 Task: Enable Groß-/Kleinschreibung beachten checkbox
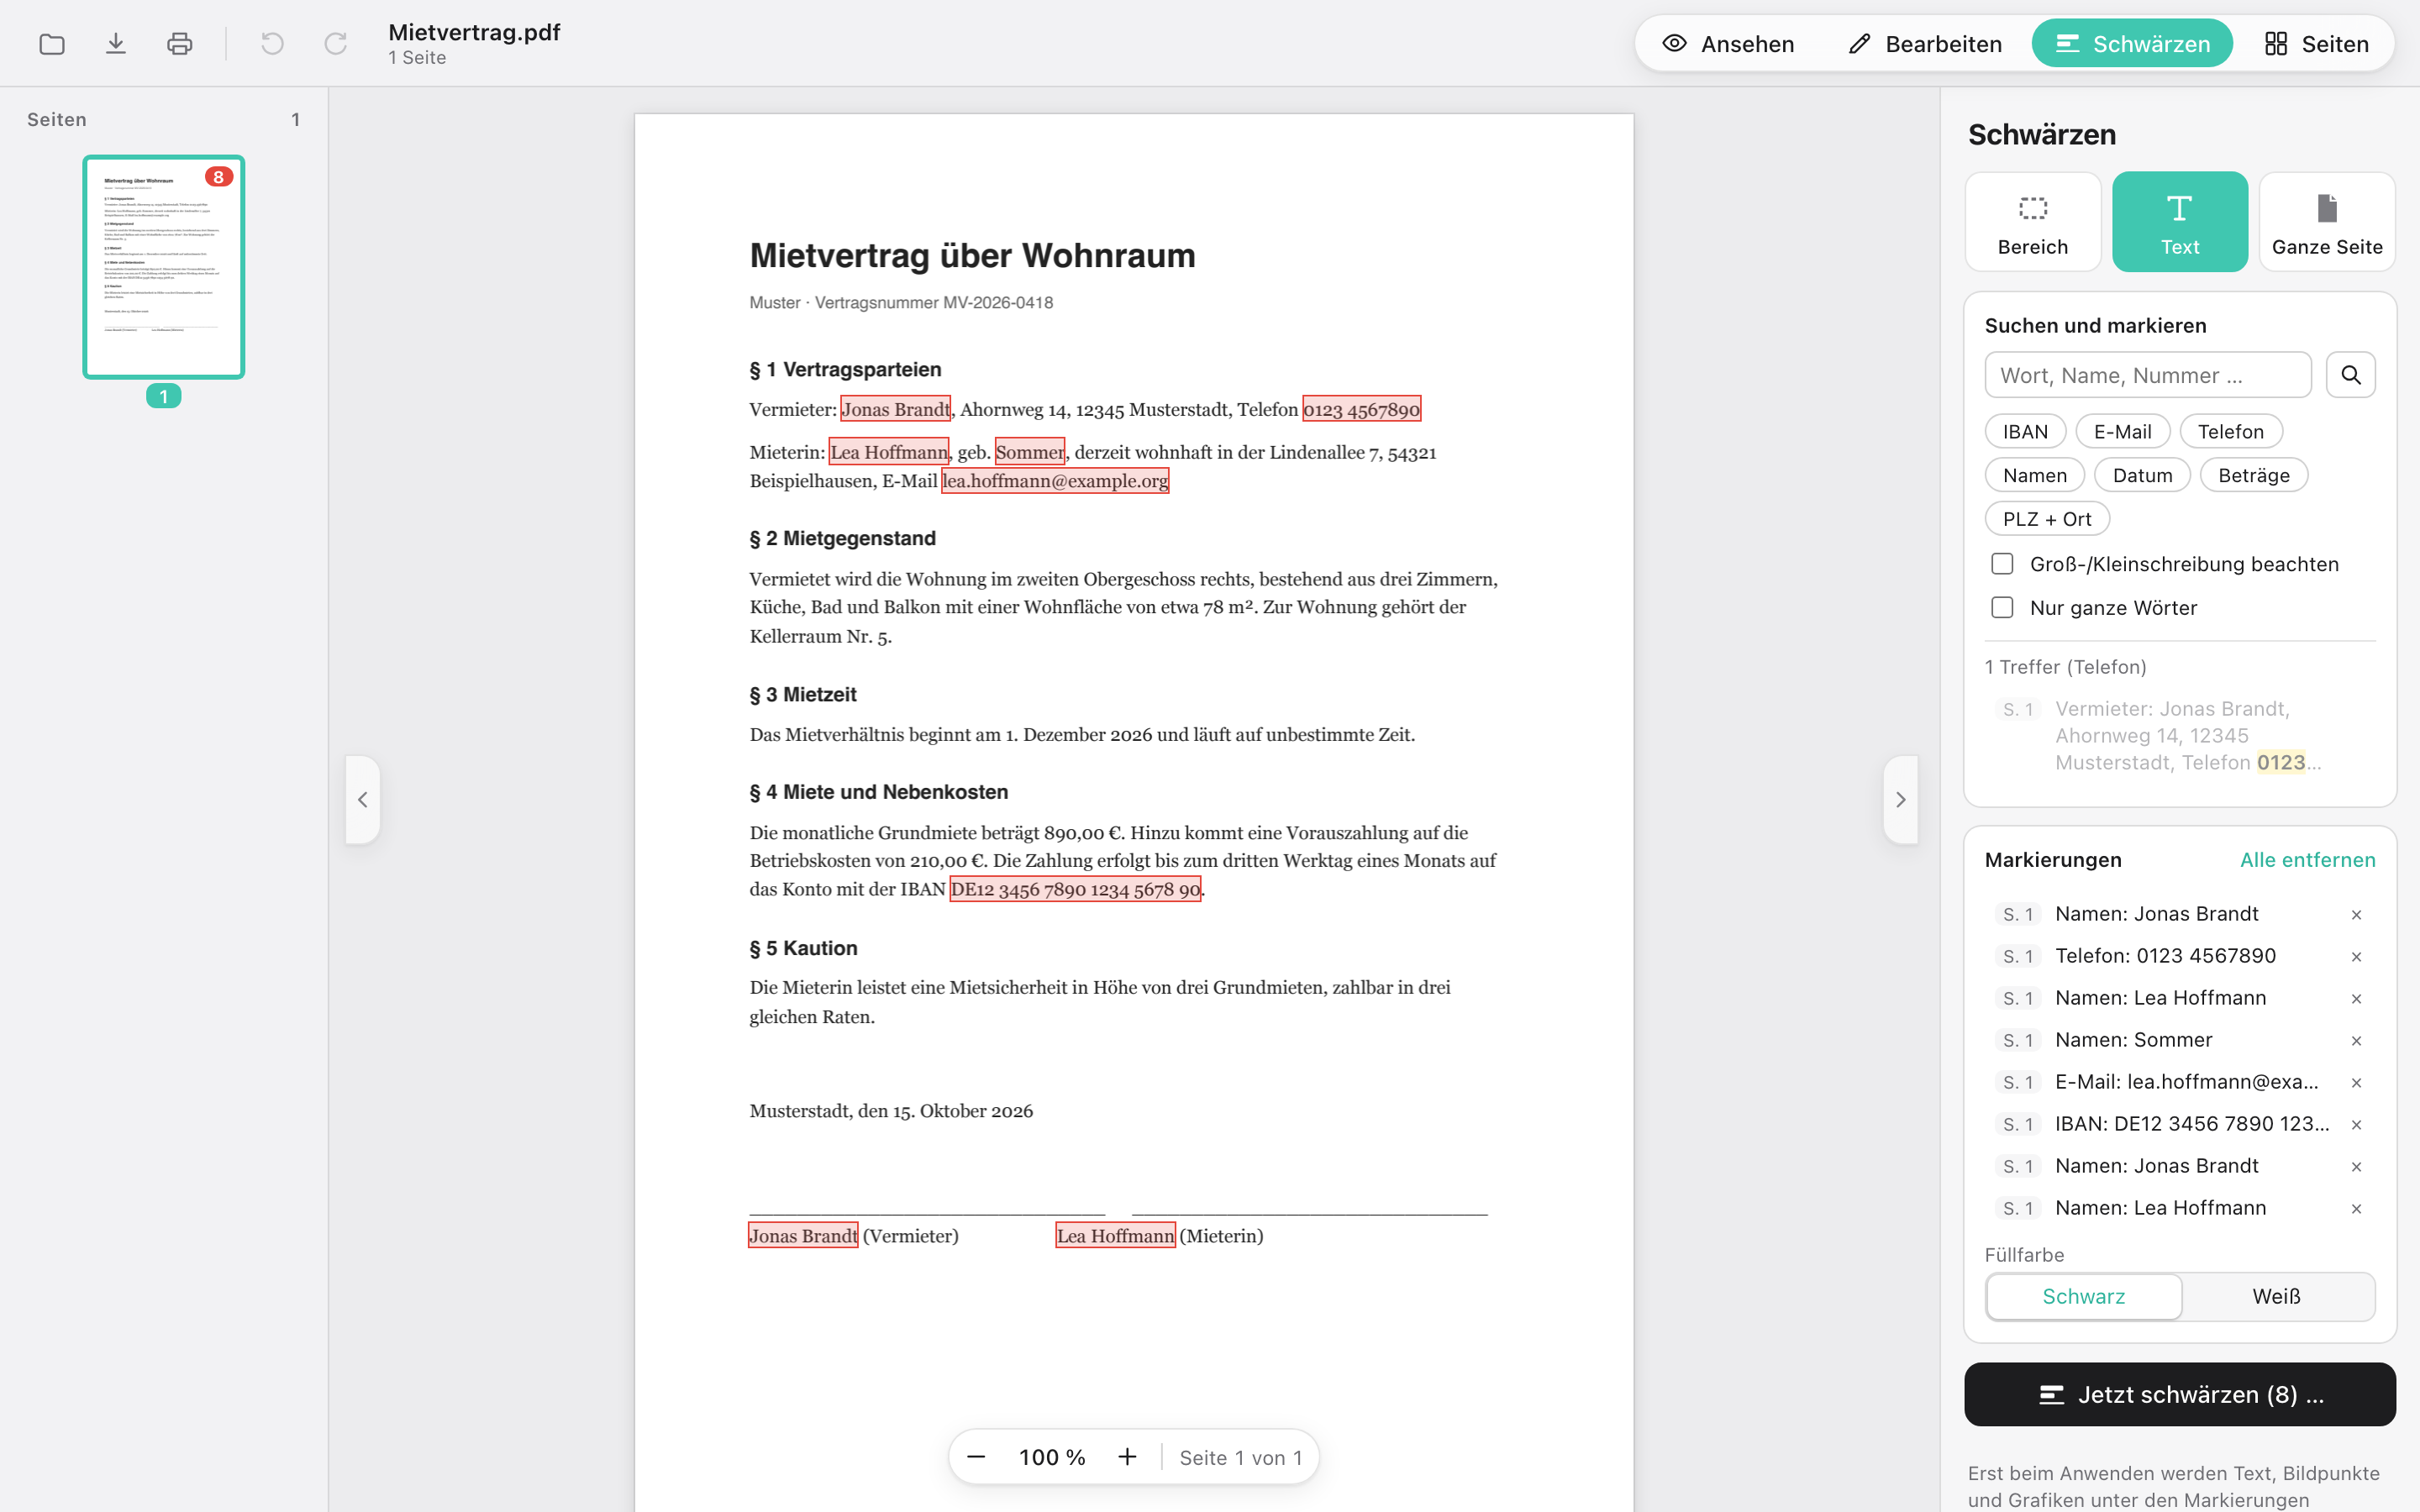tap(2002, 564)
